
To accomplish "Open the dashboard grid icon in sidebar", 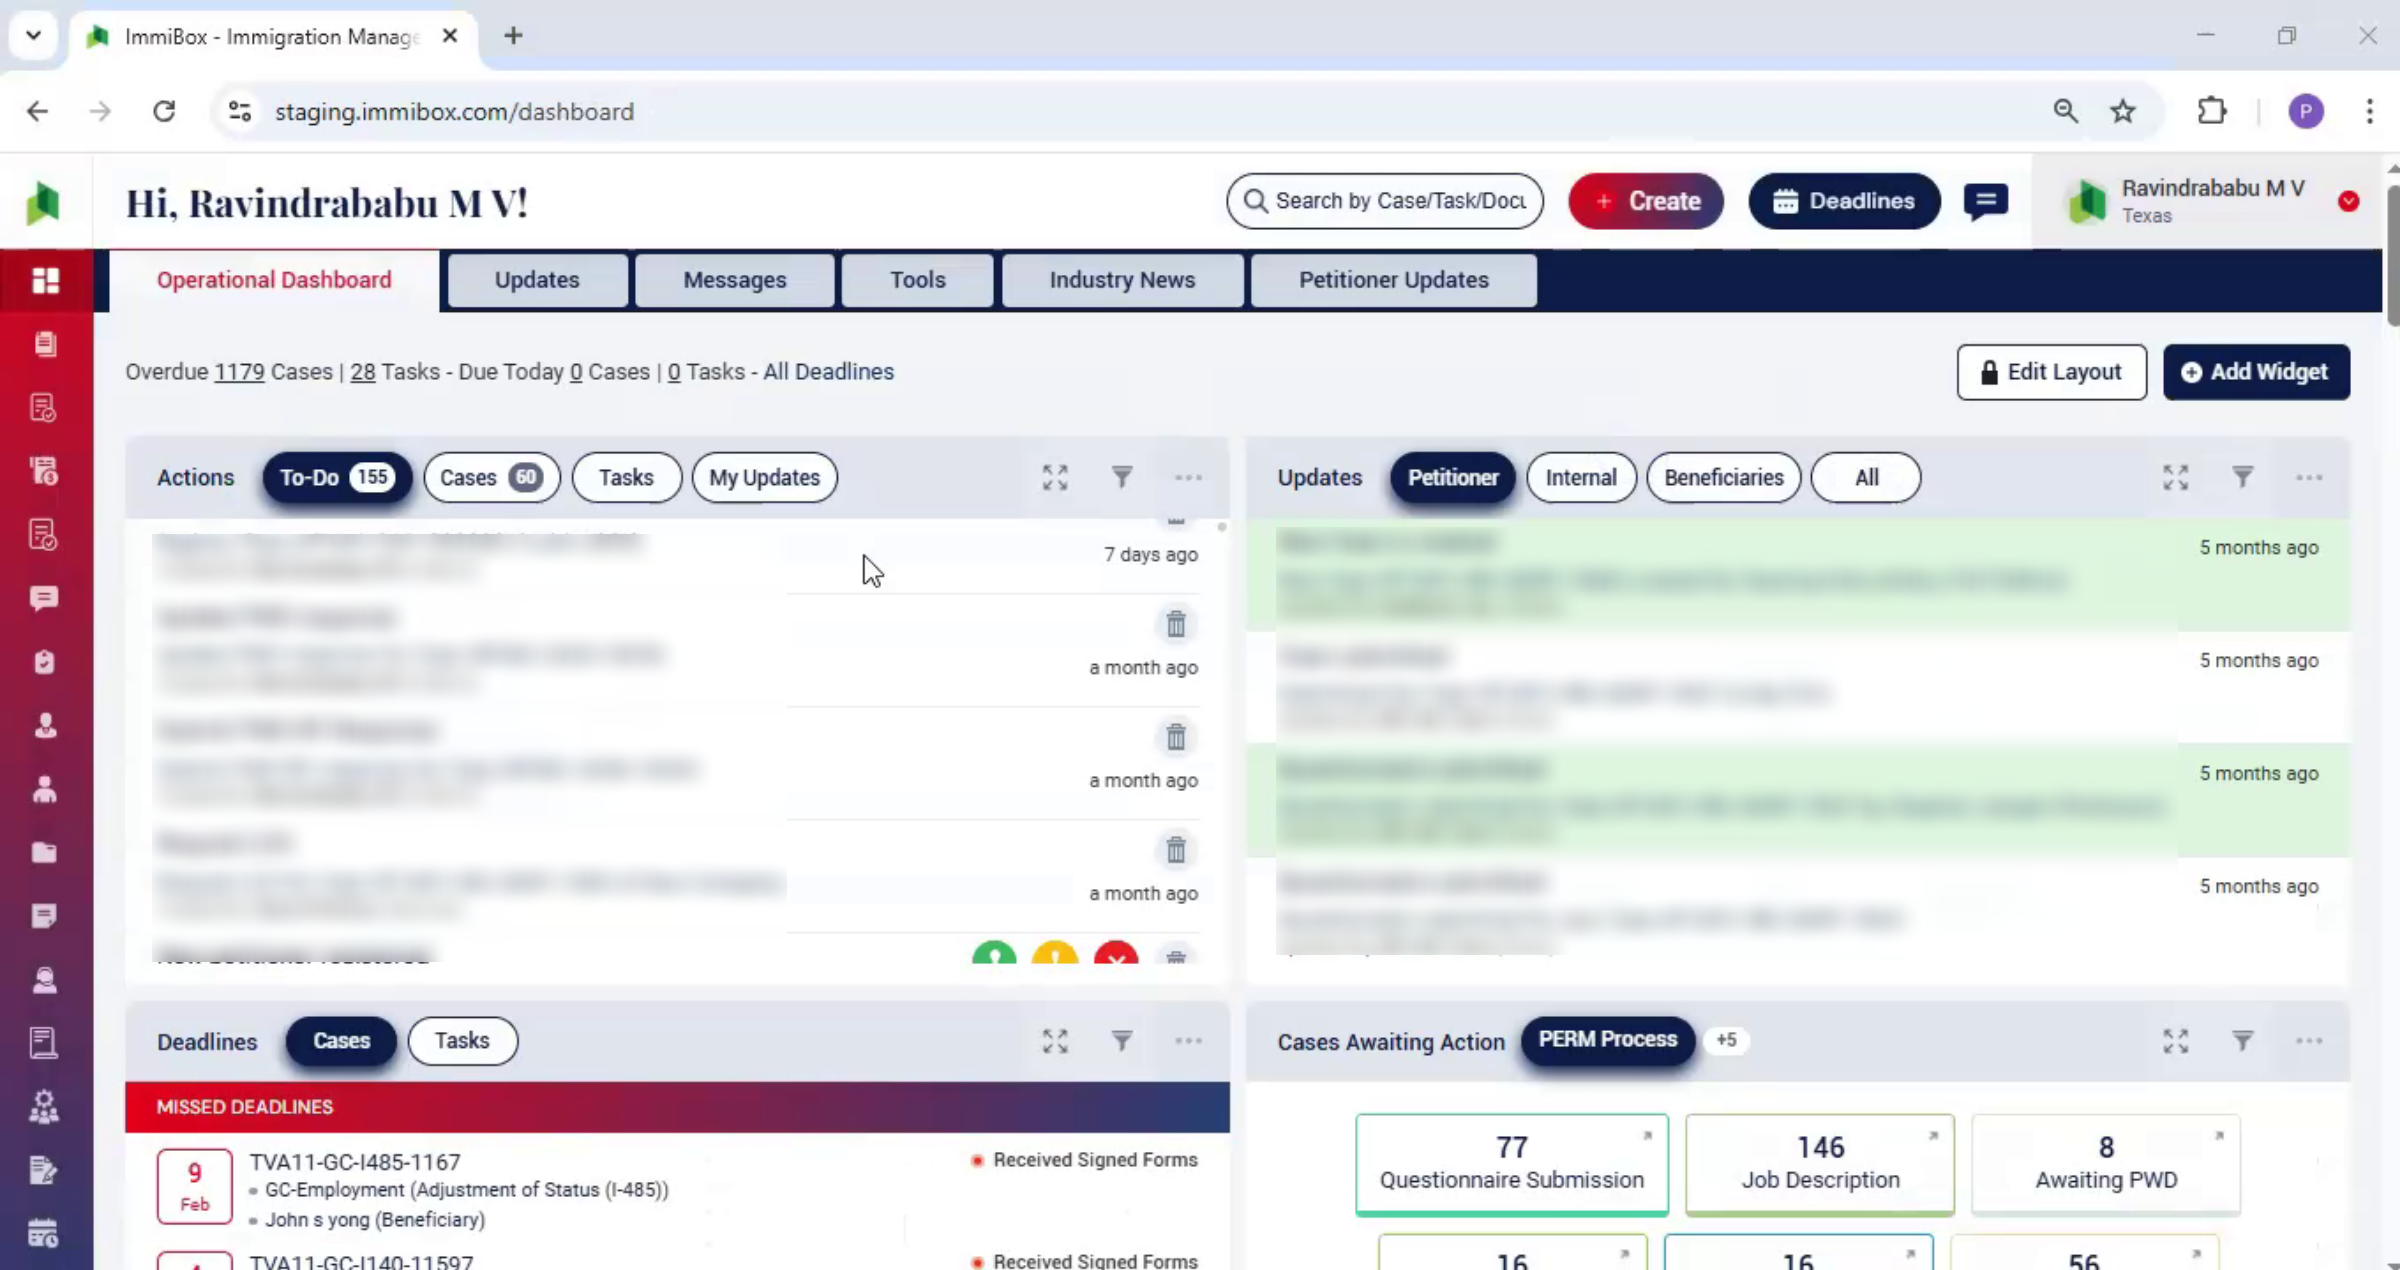I will click(x=45, y=280).
